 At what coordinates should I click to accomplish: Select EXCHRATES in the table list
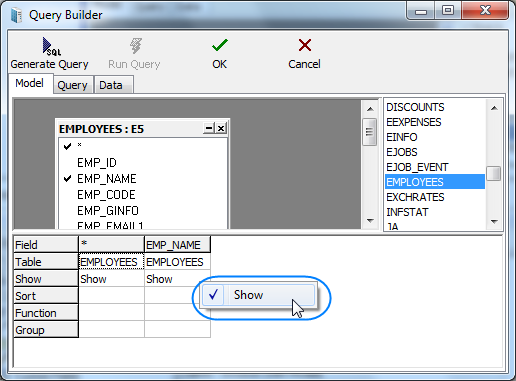(x=435, y=197)
